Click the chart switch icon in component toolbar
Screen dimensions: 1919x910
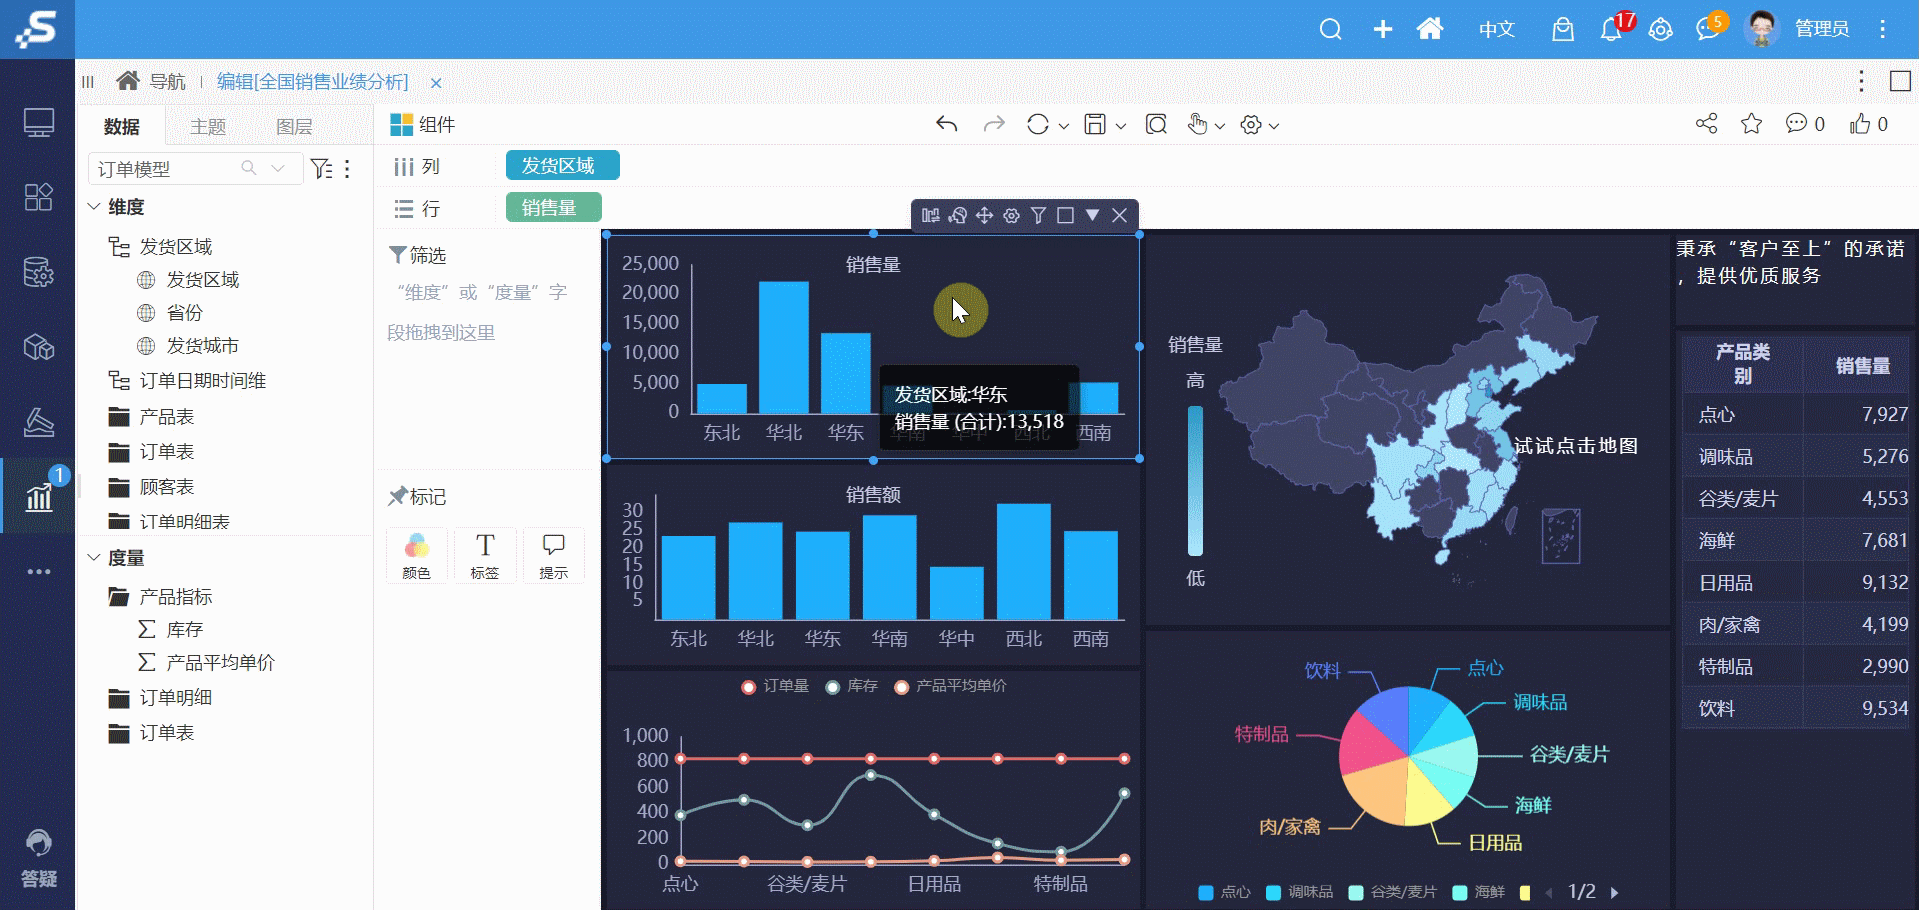click(930, 215)
